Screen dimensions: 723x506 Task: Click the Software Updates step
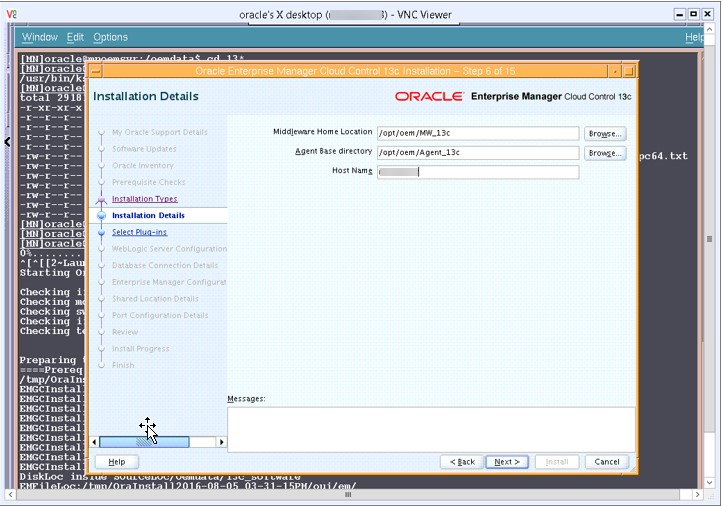pyautogui.click(x=144, y=149)
